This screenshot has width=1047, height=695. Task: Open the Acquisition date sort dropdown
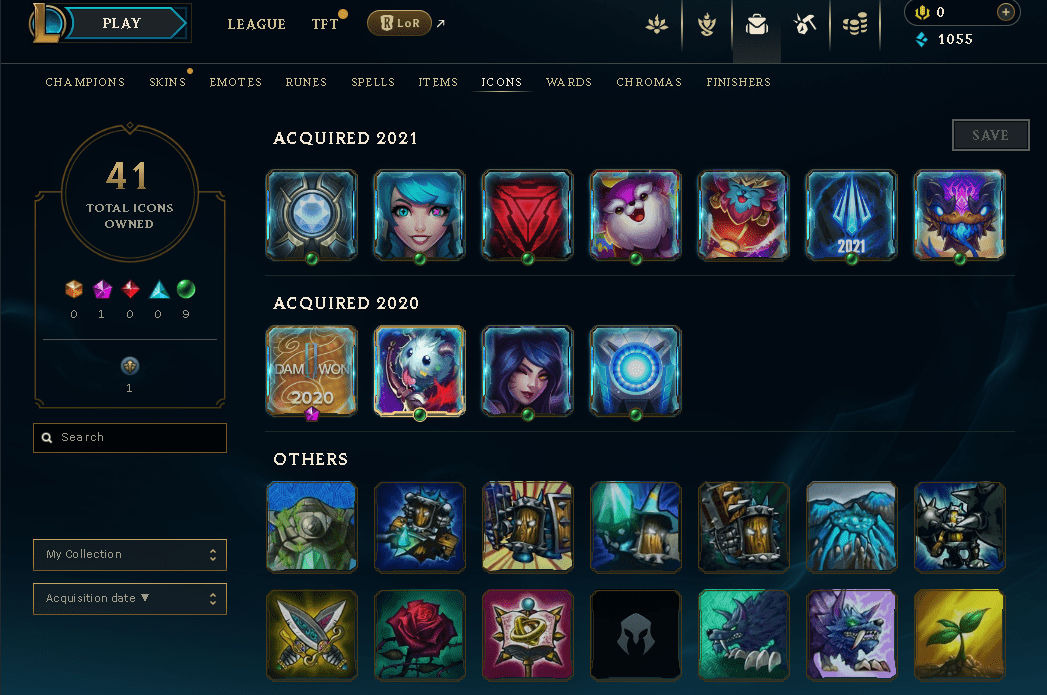coord(130,599)
